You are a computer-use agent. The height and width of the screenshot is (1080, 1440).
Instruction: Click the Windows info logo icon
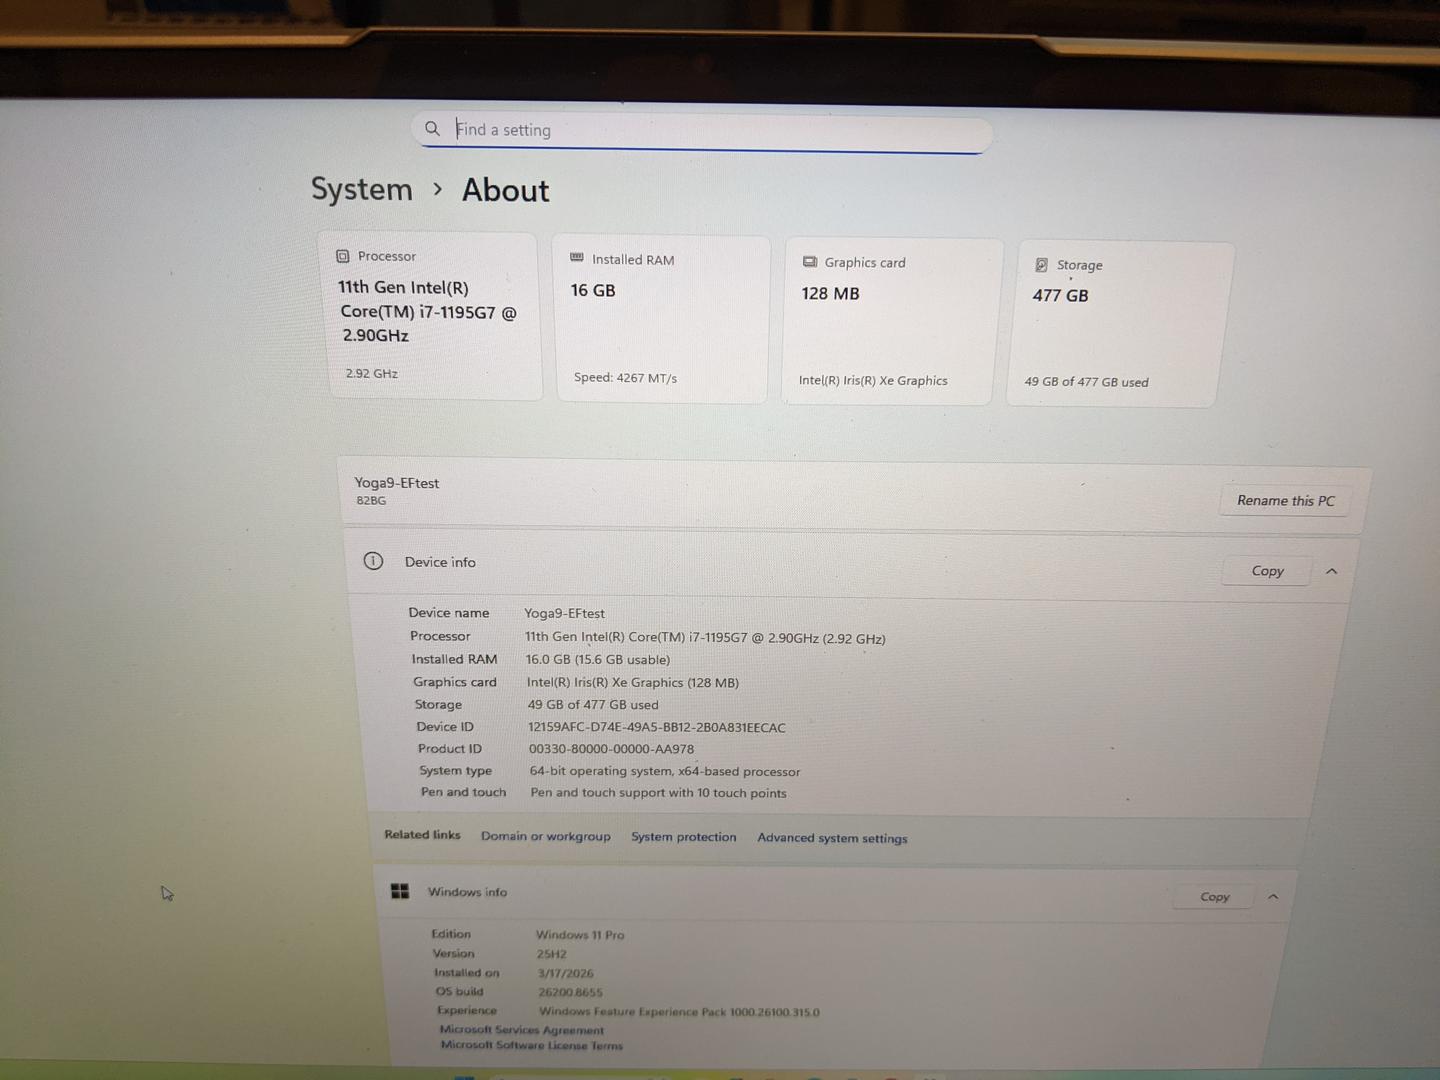[400, 891]
